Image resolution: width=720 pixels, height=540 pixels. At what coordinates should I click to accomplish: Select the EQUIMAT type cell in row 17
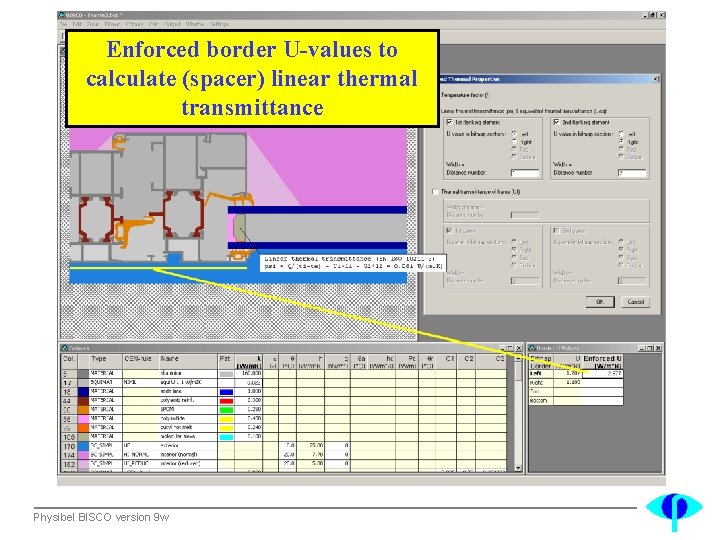pyautogui.click(x=106, y=382)
